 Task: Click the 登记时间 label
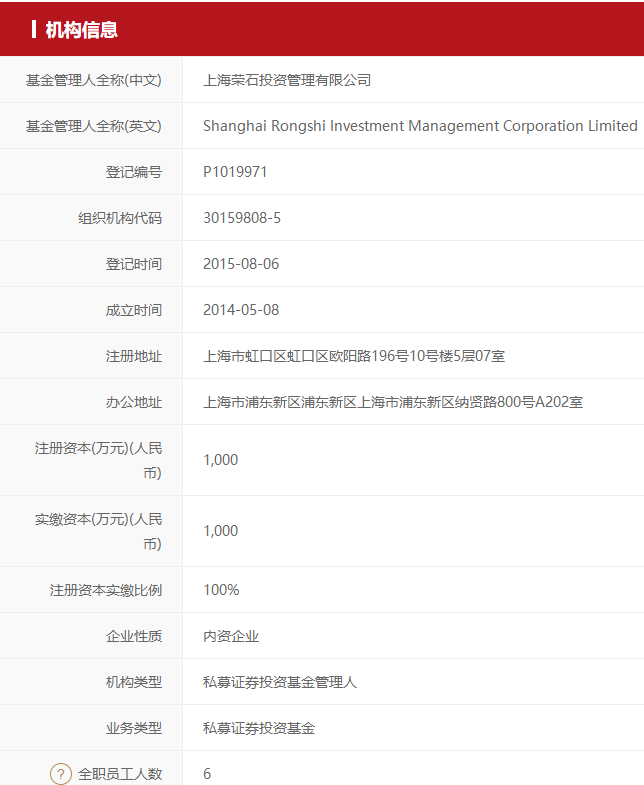pos(134,264)
